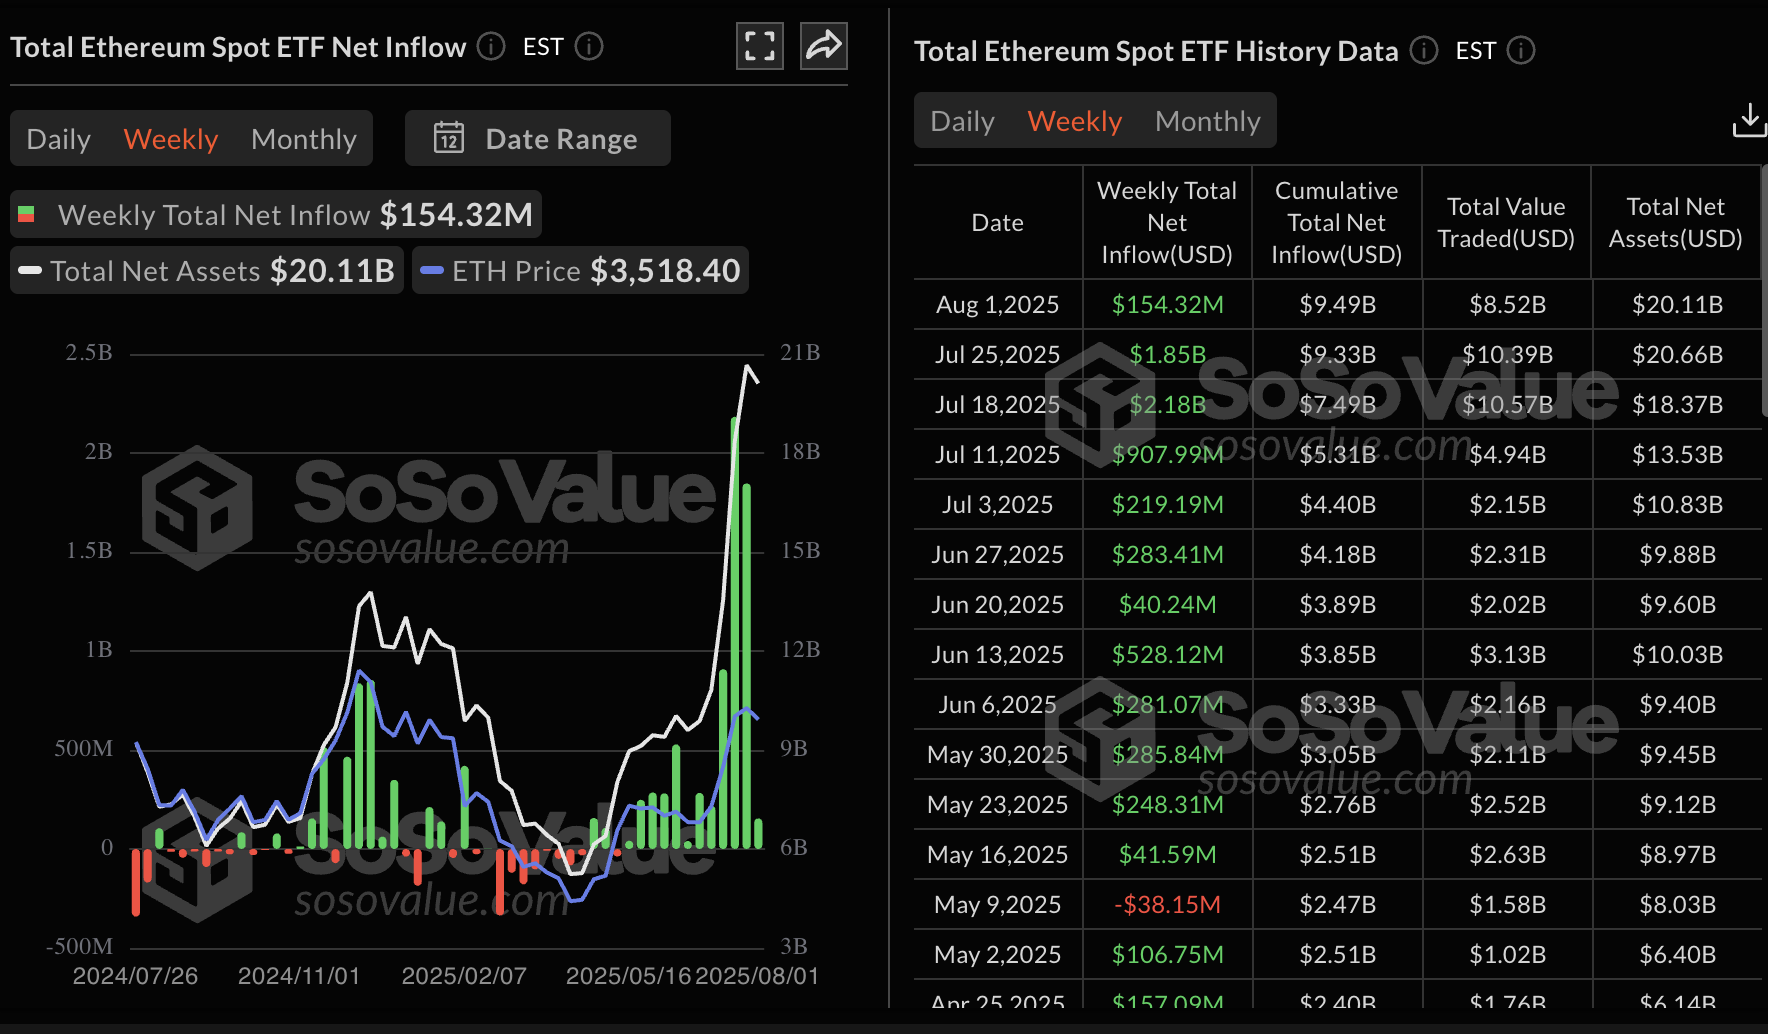The height and width of the screenshot is (1034, 1768).
Task: Select the Monthly tab on the History Data panel
Action: (x=1207, y=120)
